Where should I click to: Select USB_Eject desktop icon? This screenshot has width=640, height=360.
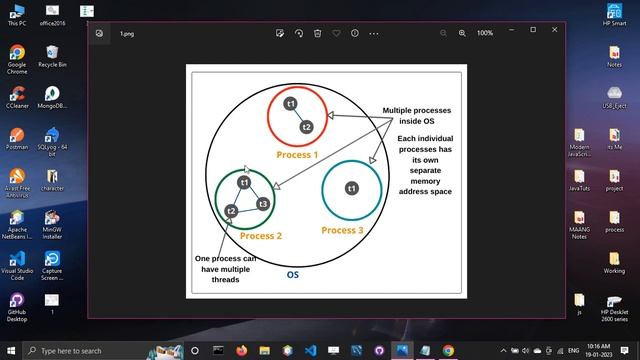(614, 98)
